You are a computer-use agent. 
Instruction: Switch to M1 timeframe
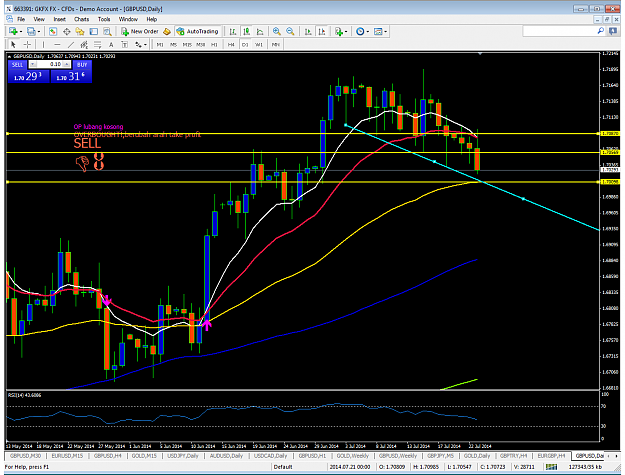[x=160, y=45]
